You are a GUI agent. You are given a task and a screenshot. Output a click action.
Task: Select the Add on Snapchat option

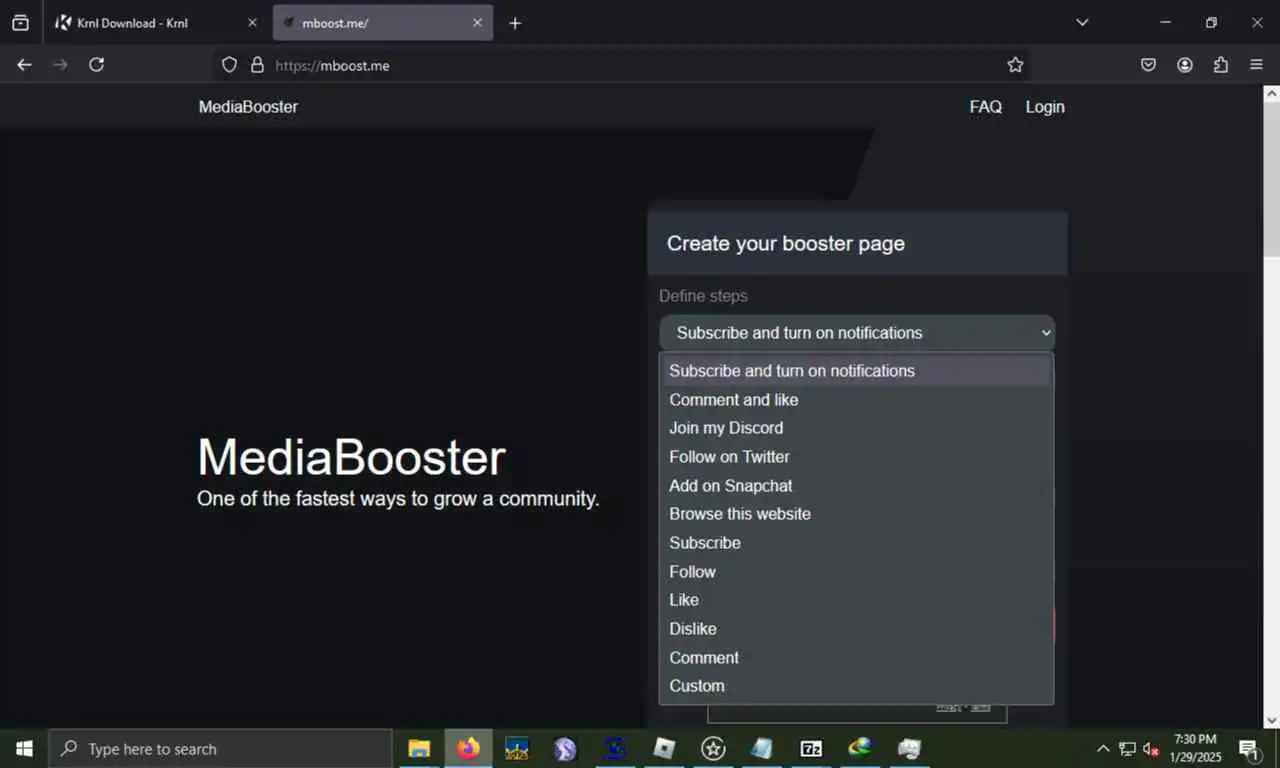[856, 486]
